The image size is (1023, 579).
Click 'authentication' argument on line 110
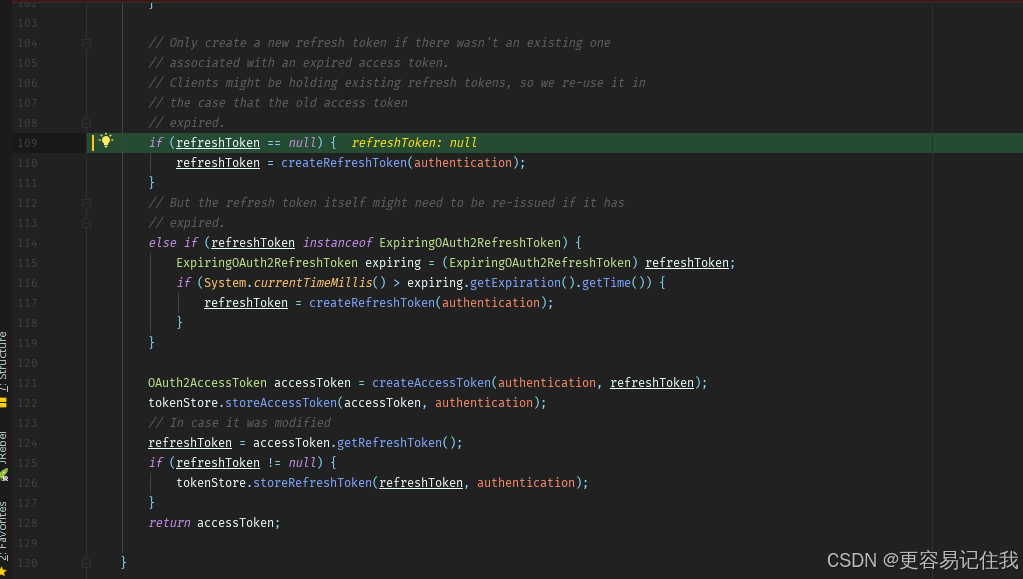(x=463, y=163)
